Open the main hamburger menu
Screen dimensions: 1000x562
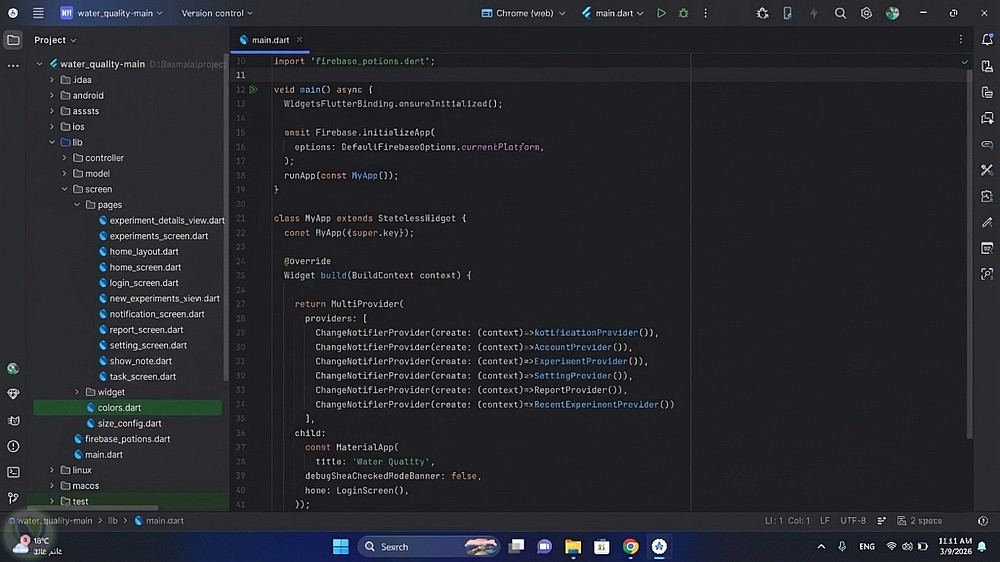click(x=38, y=13)
